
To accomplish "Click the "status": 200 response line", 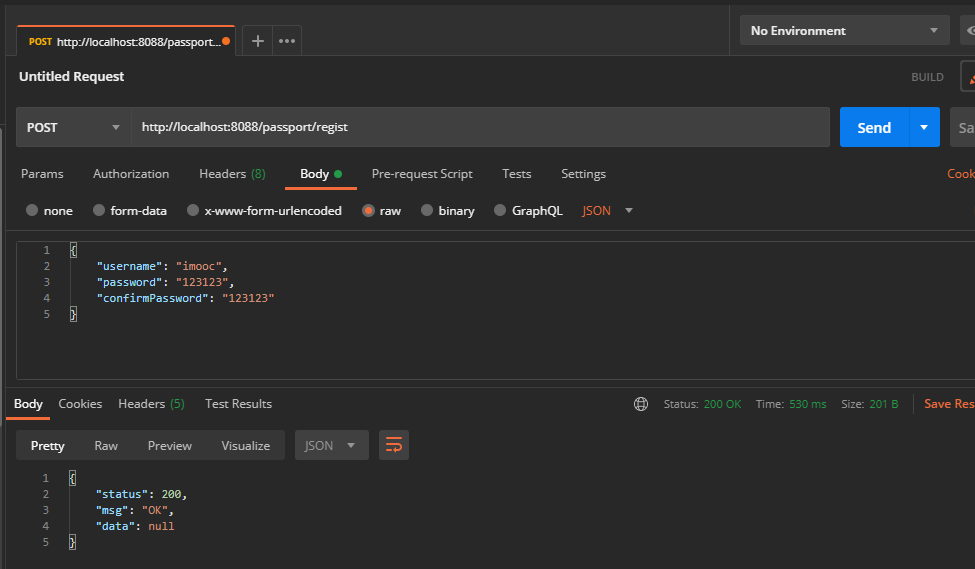I will (x=141, y=494).
